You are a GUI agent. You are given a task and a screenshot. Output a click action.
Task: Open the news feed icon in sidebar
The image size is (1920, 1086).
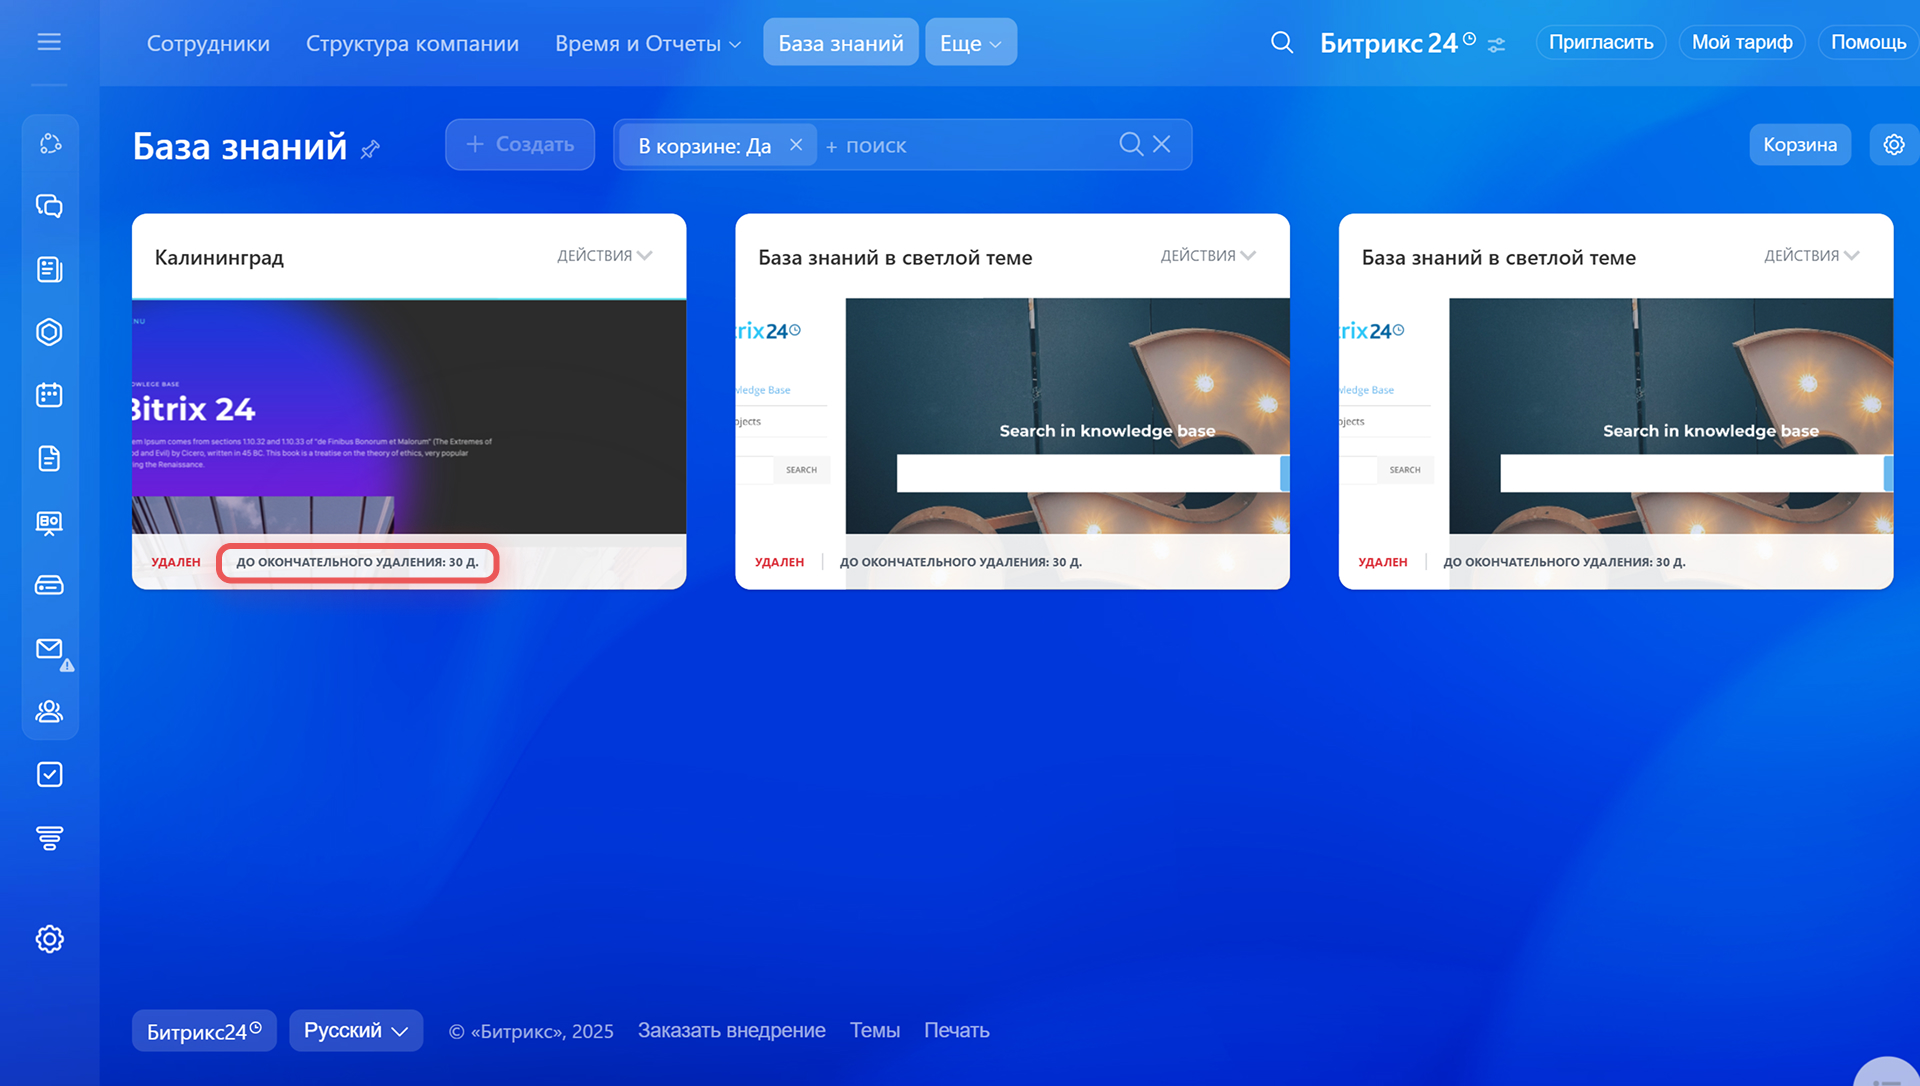pos(49,269)
